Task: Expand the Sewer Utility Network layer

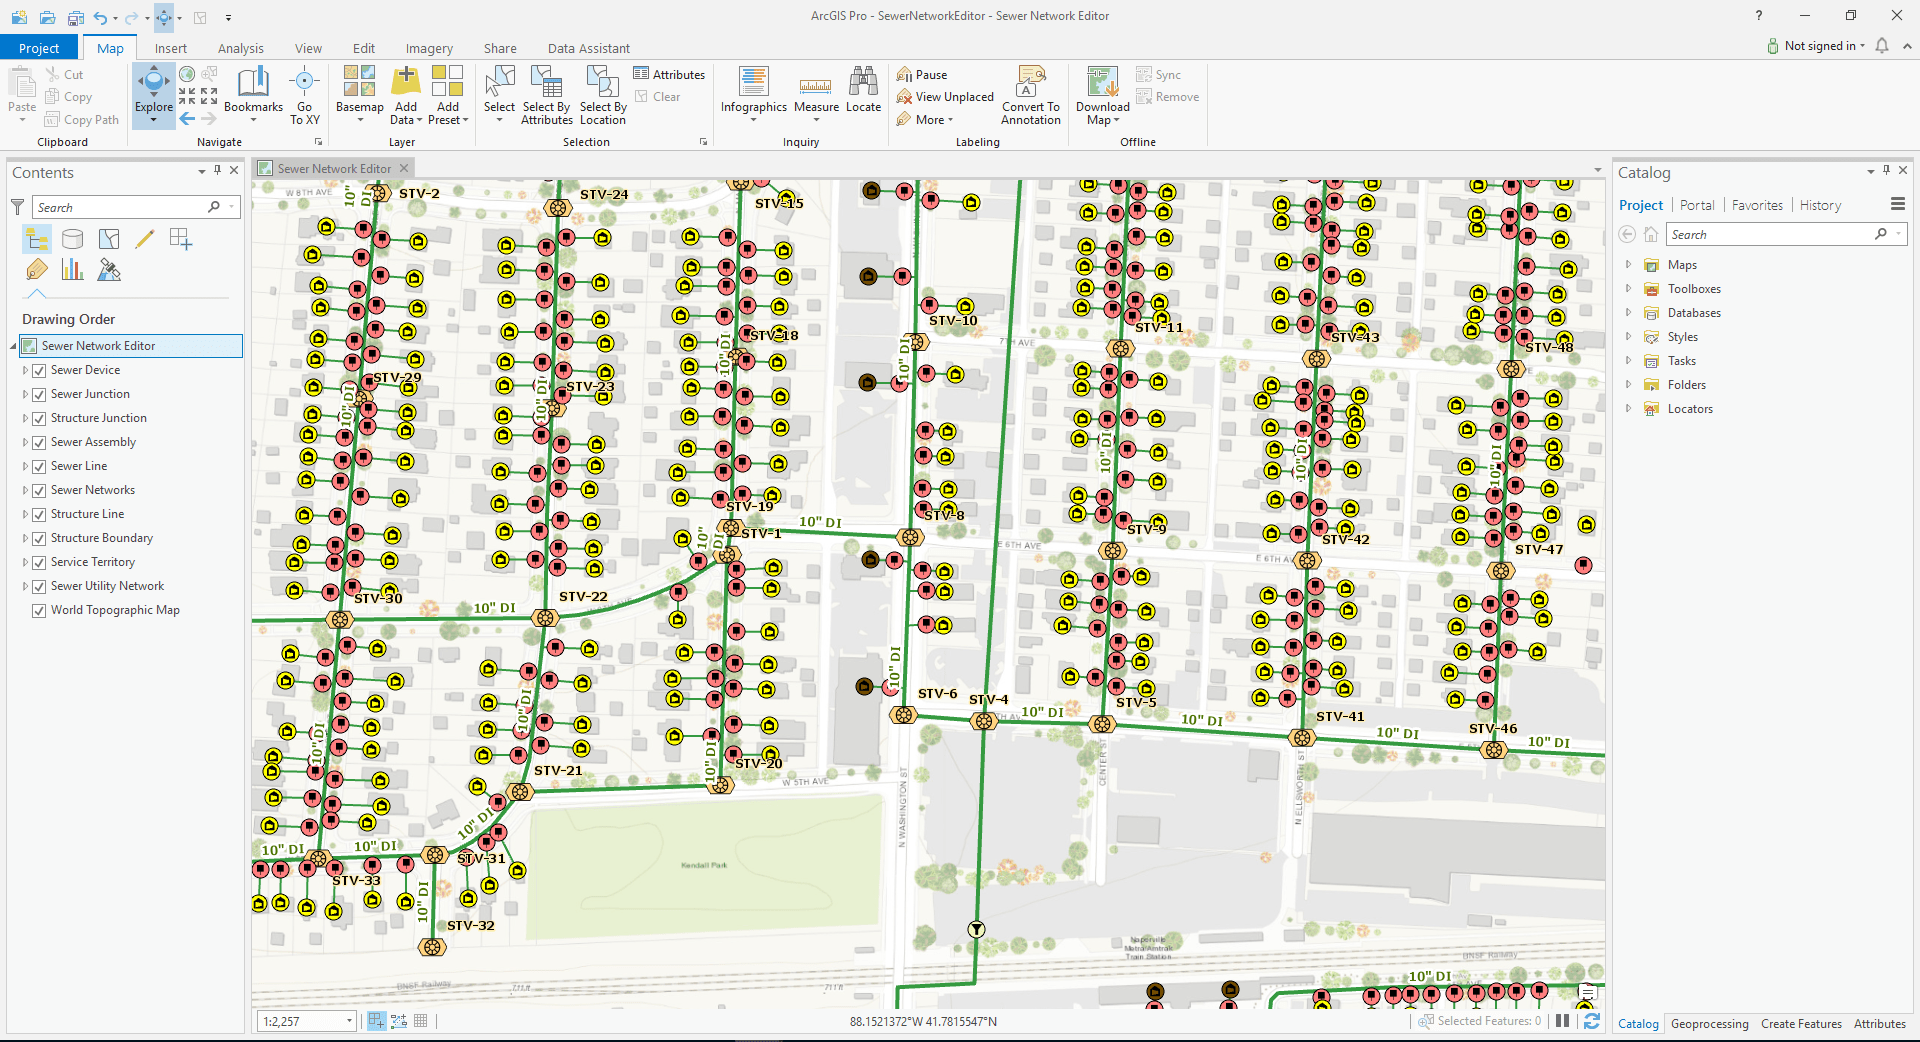Action: pos(25,586)
